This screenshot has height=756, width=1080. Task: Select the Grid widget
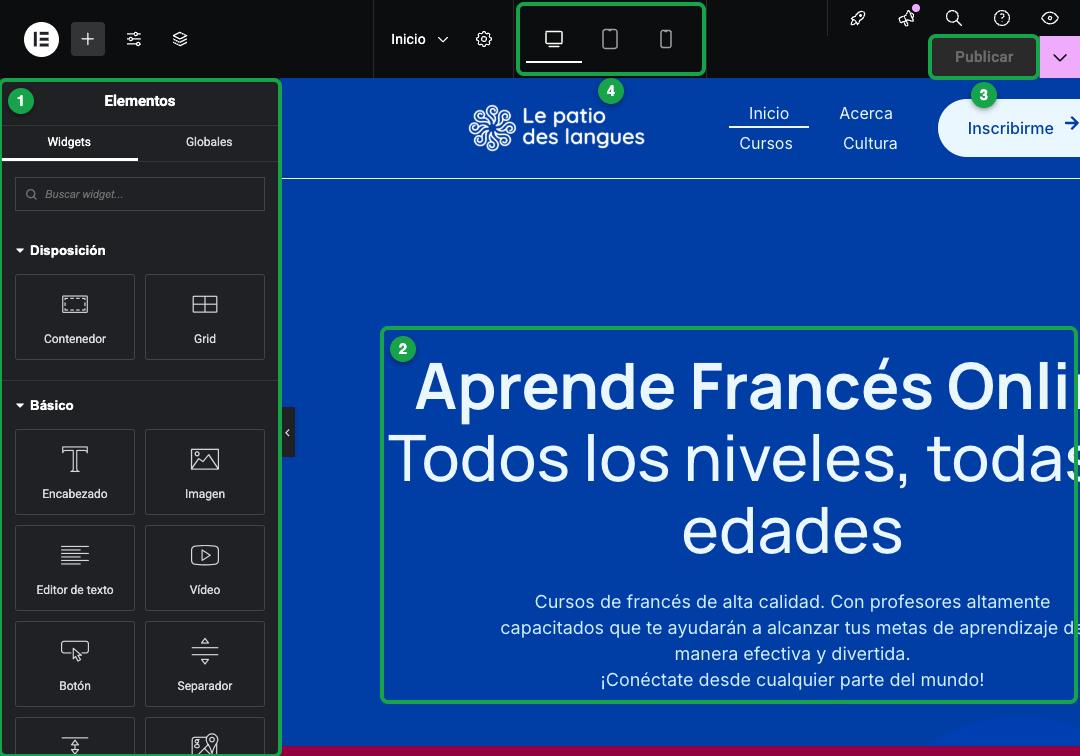point(205,317)
